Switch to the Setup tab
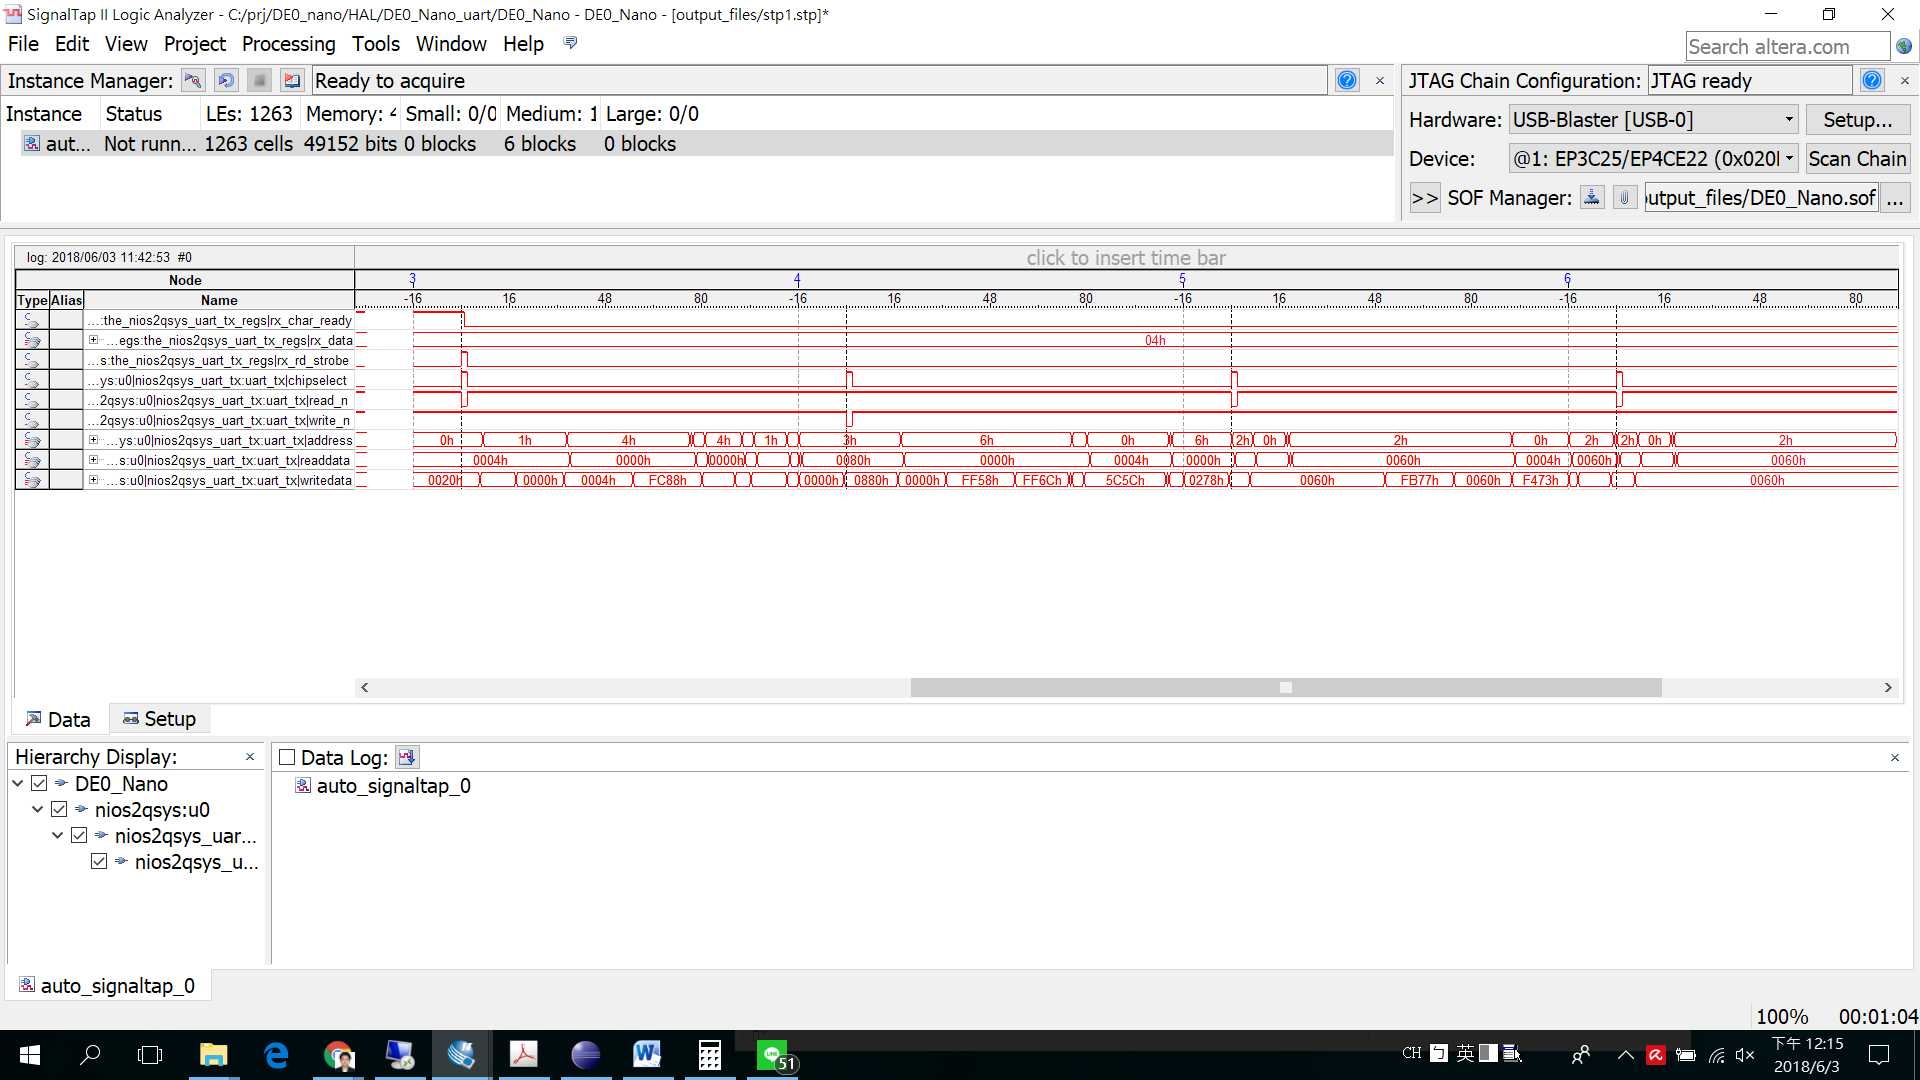 click(159, 719)
